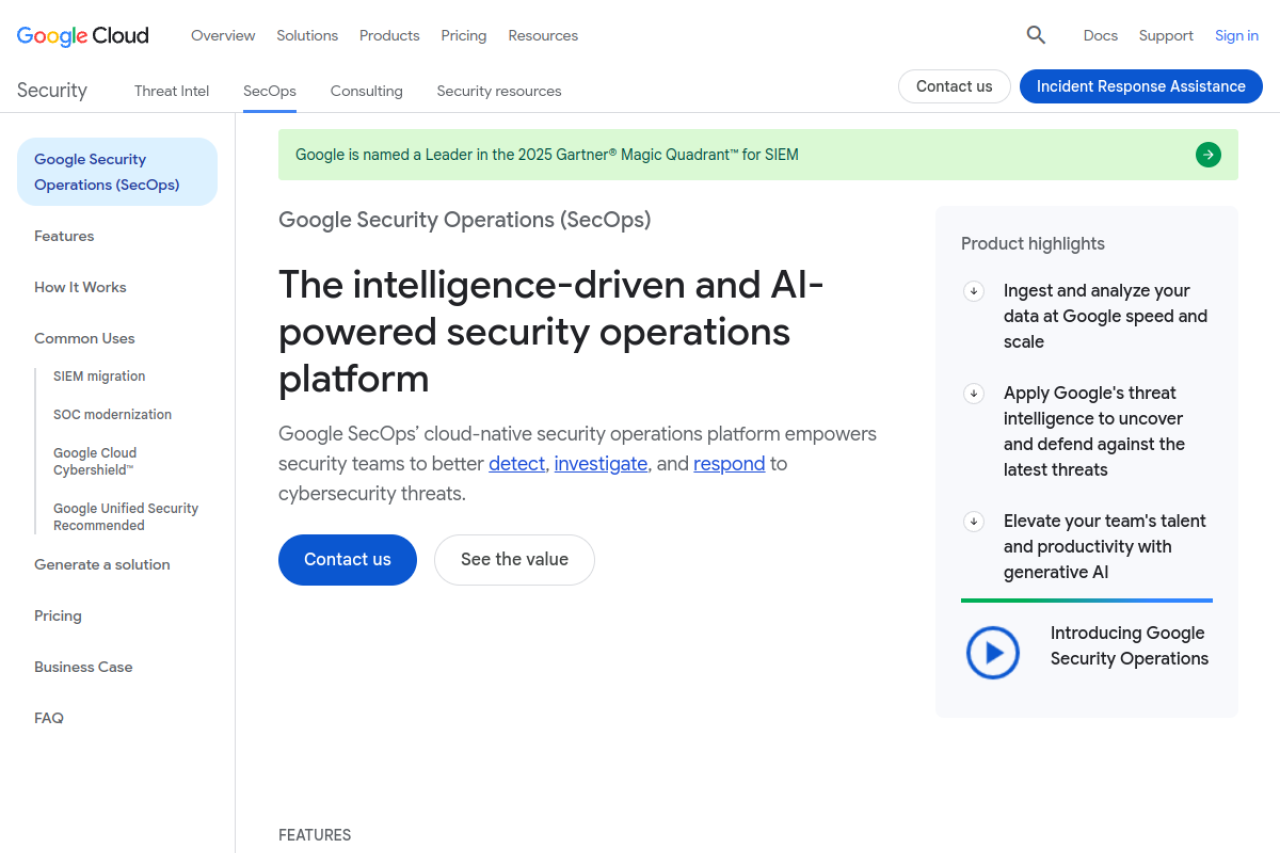Click the 'Google Security Operations (SecOps)' page title
The image size is (1280, 853).
point(465,219)
